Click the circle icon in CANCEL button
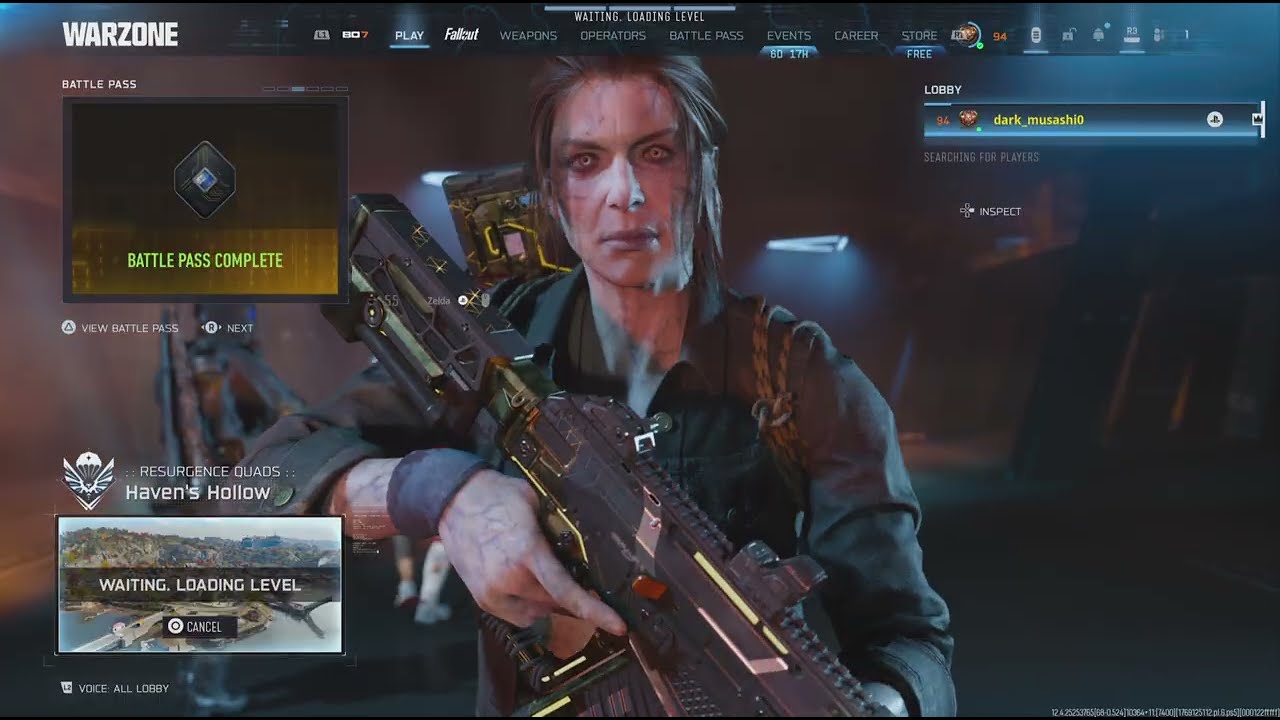This screenshot has width=1280, height=720. coord(175,627)
